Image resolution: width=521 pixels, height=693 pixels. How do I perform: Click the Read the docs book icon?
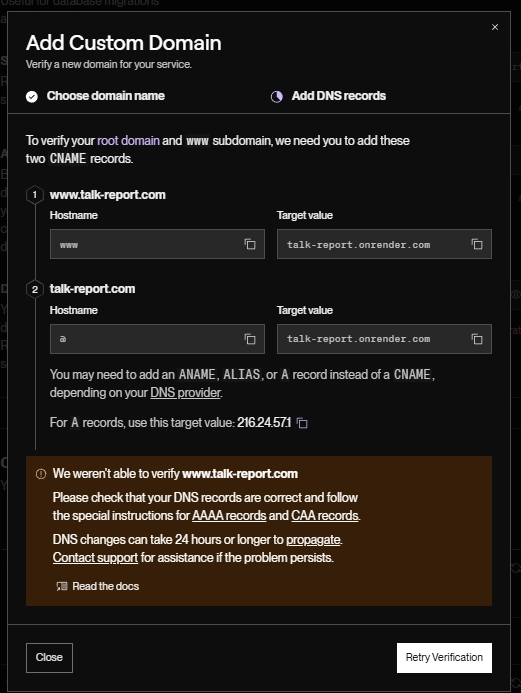(62, 586)
